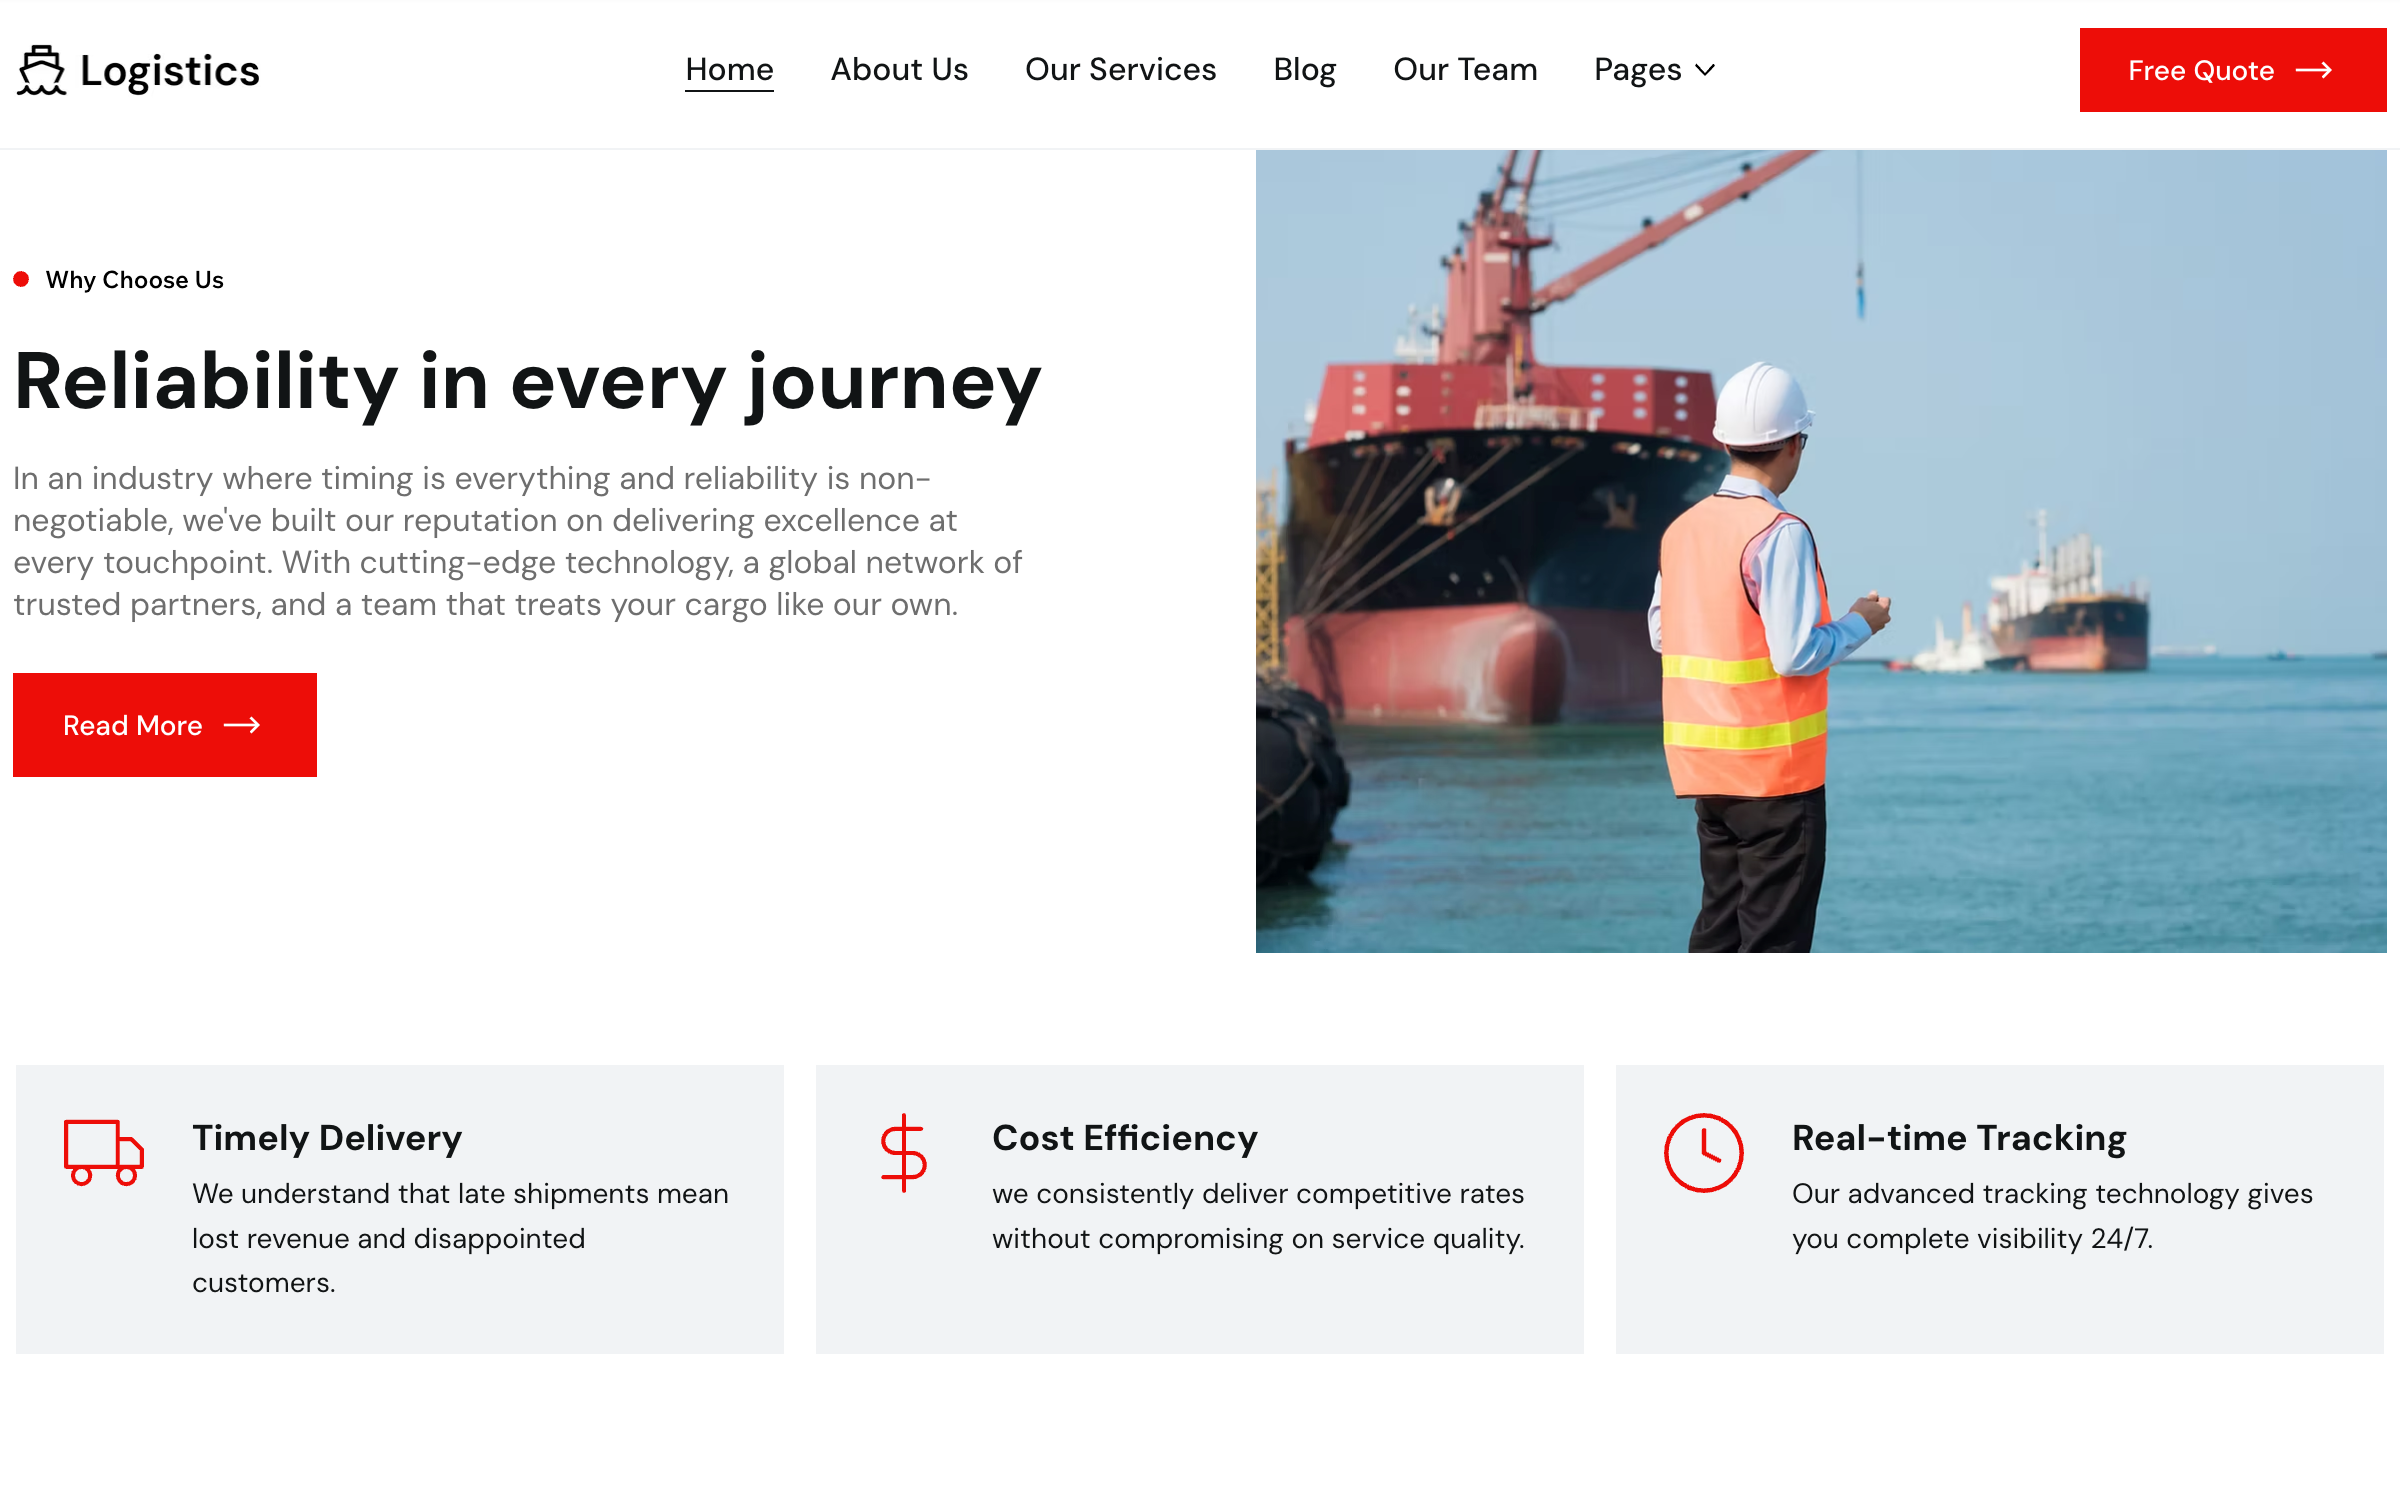Open the Pages menu
The image size is (2400, 1496).
[1637, 70]
